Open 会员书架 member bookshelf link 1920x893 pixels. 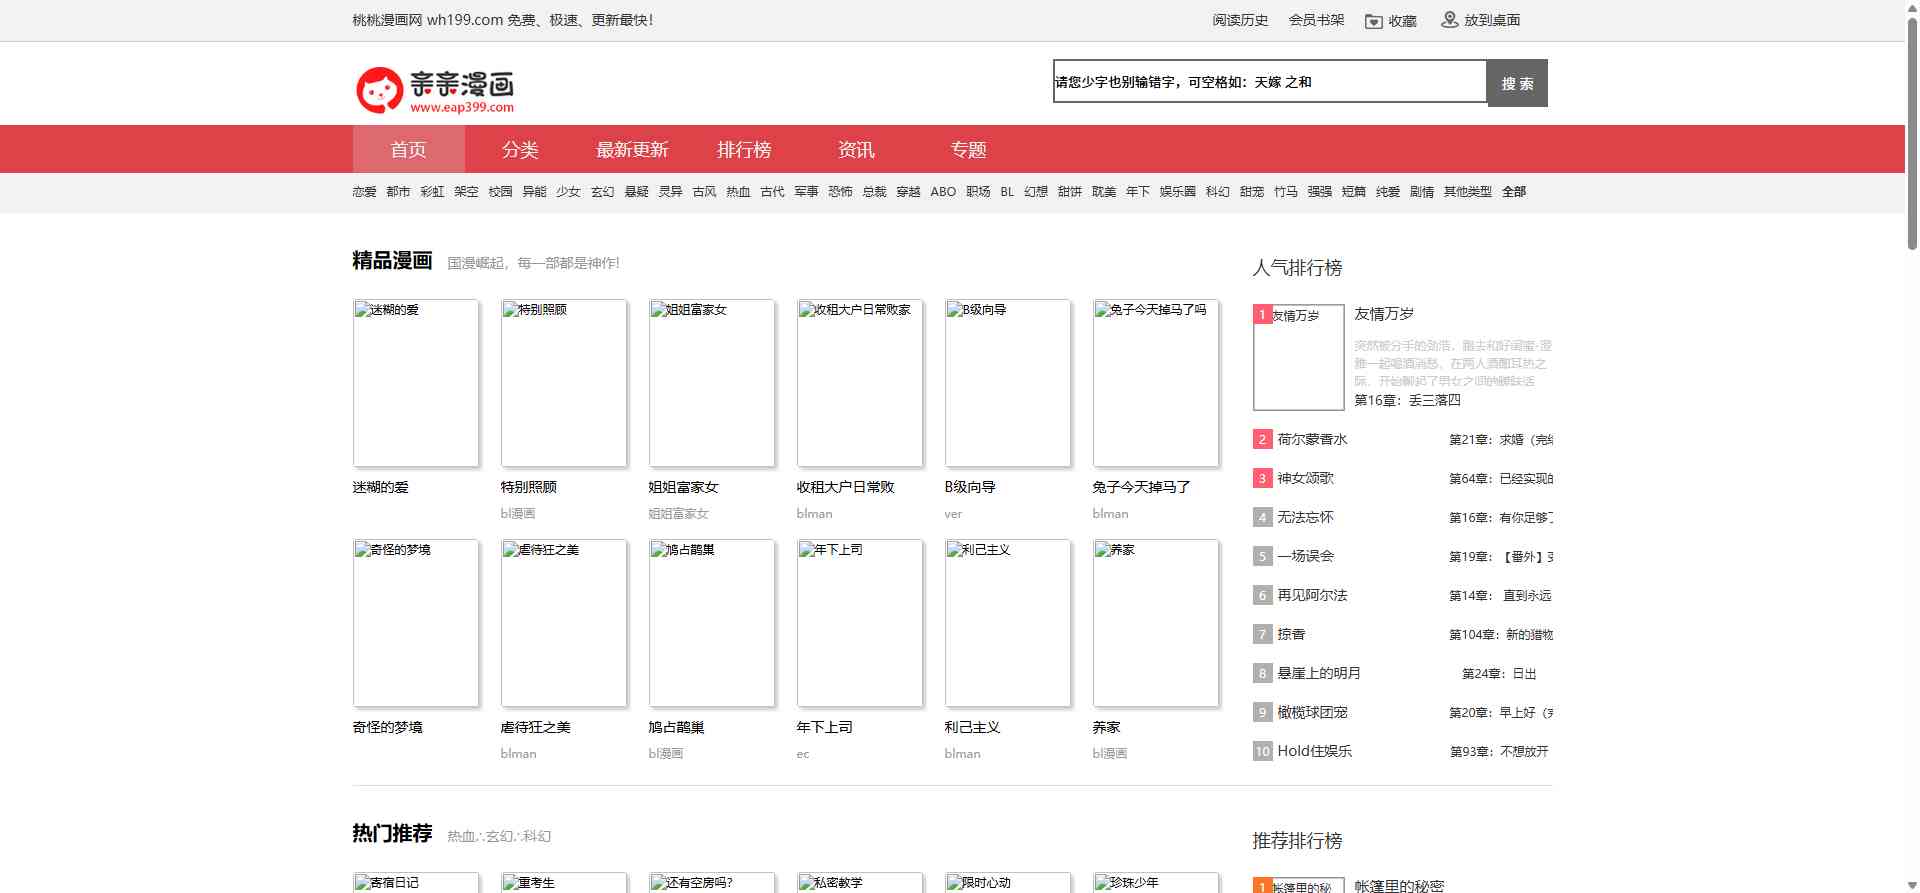[x=1316, y=20]
